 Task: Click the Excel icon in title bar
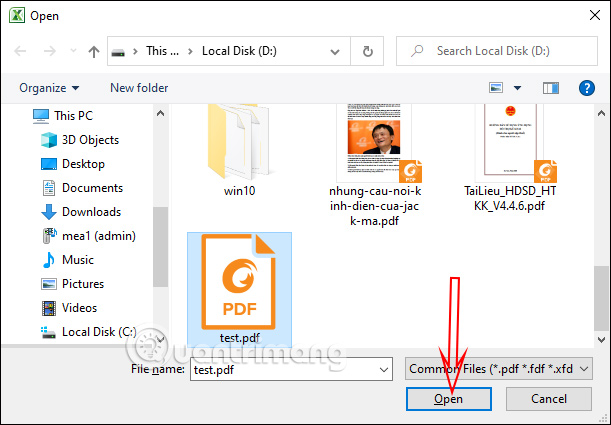coord(16,16)
